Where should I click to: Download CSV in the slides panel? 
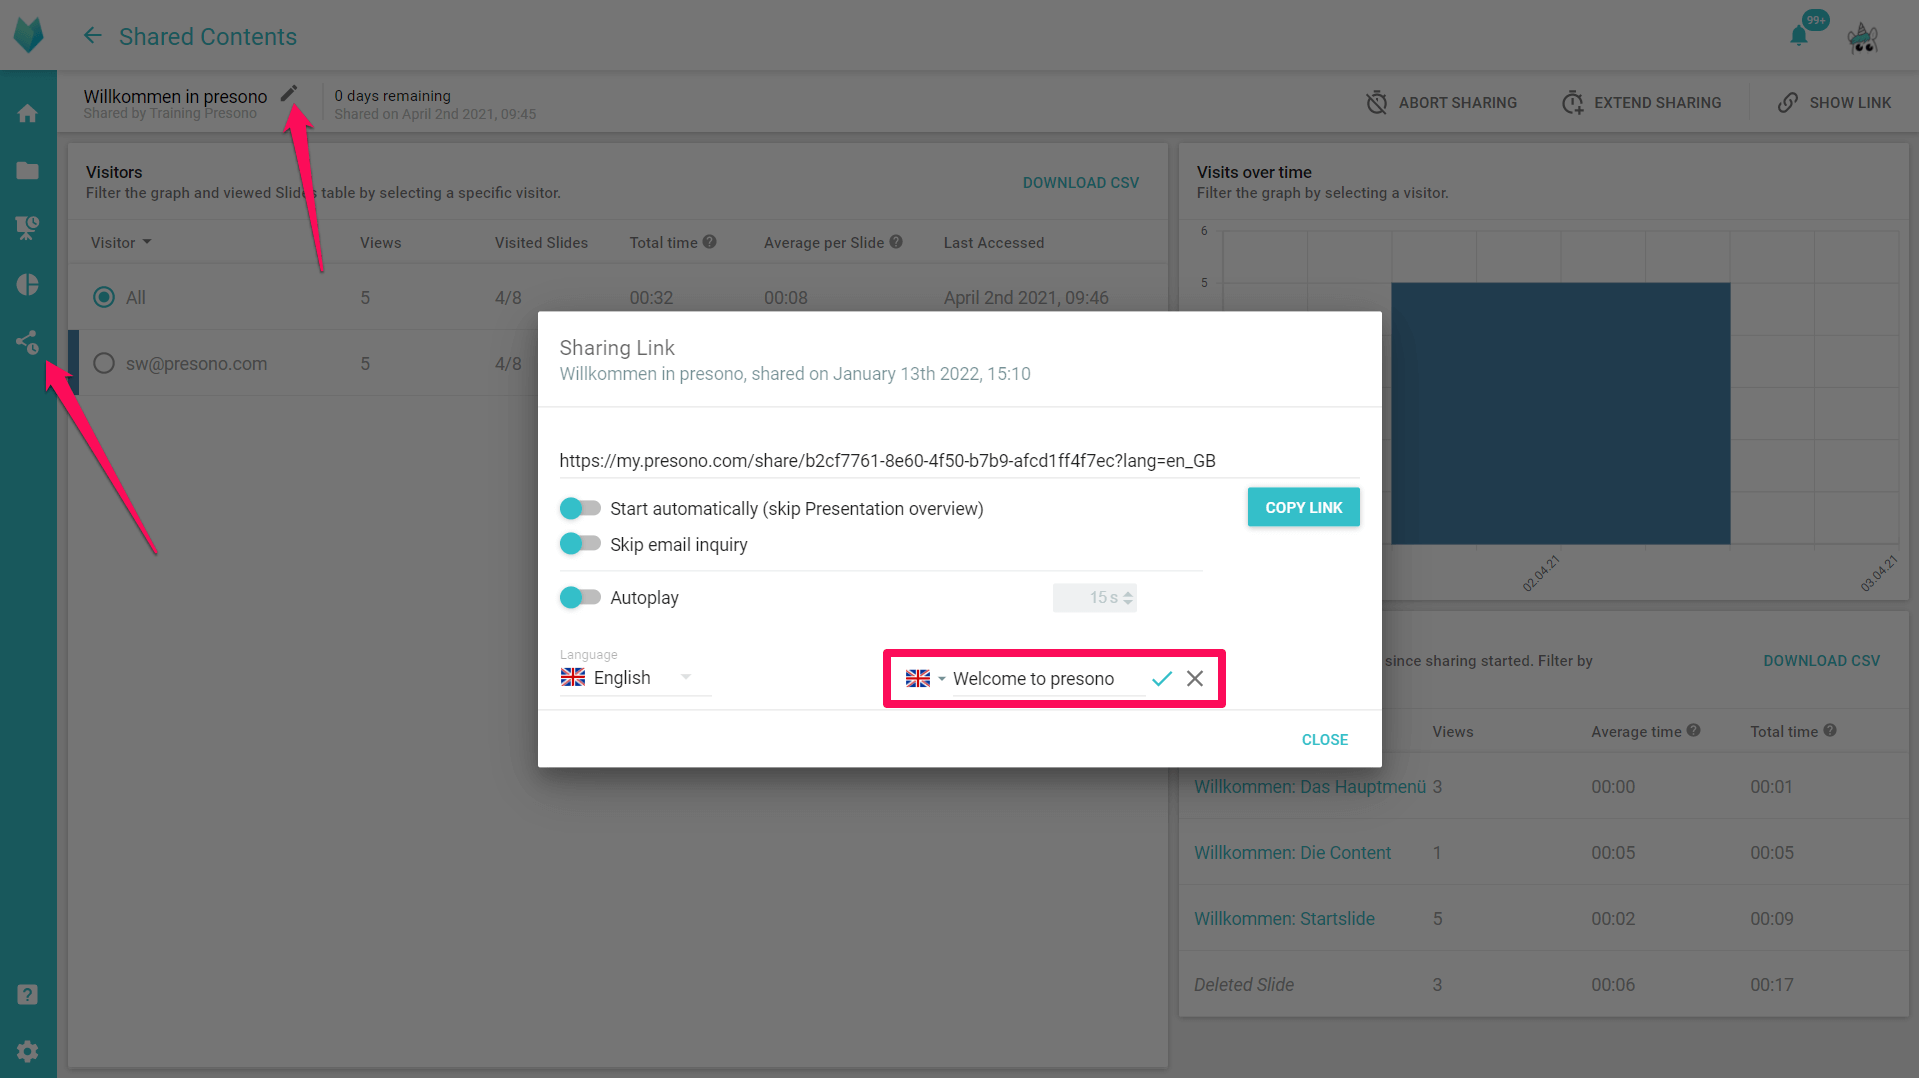[x=1821, y=661]
